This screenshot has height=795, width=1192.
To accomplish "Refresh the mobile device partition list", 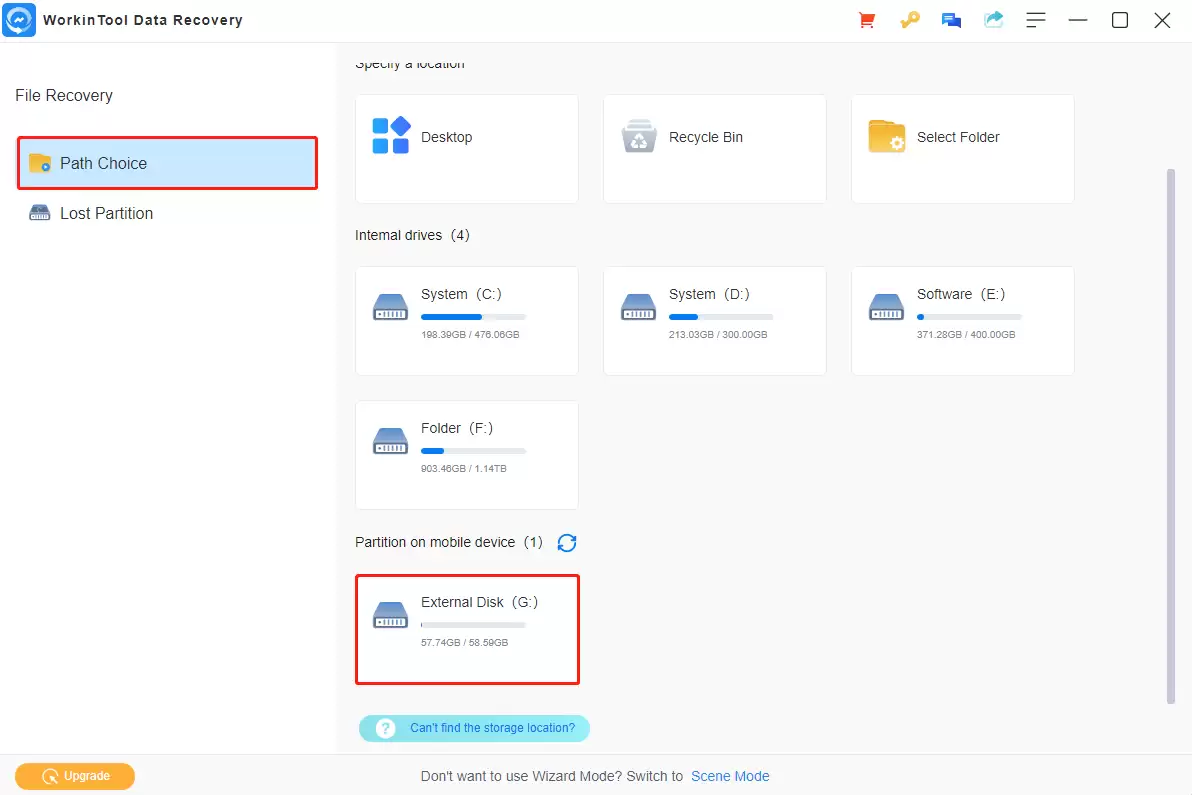I will pos(567,543).
